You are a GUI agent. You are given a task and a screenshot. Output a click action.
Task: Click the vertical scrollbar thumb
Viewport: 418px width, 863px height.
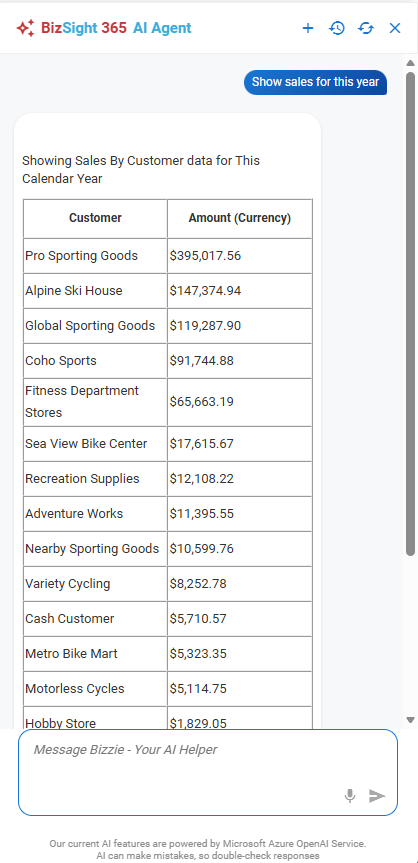[x=410, y=314]
